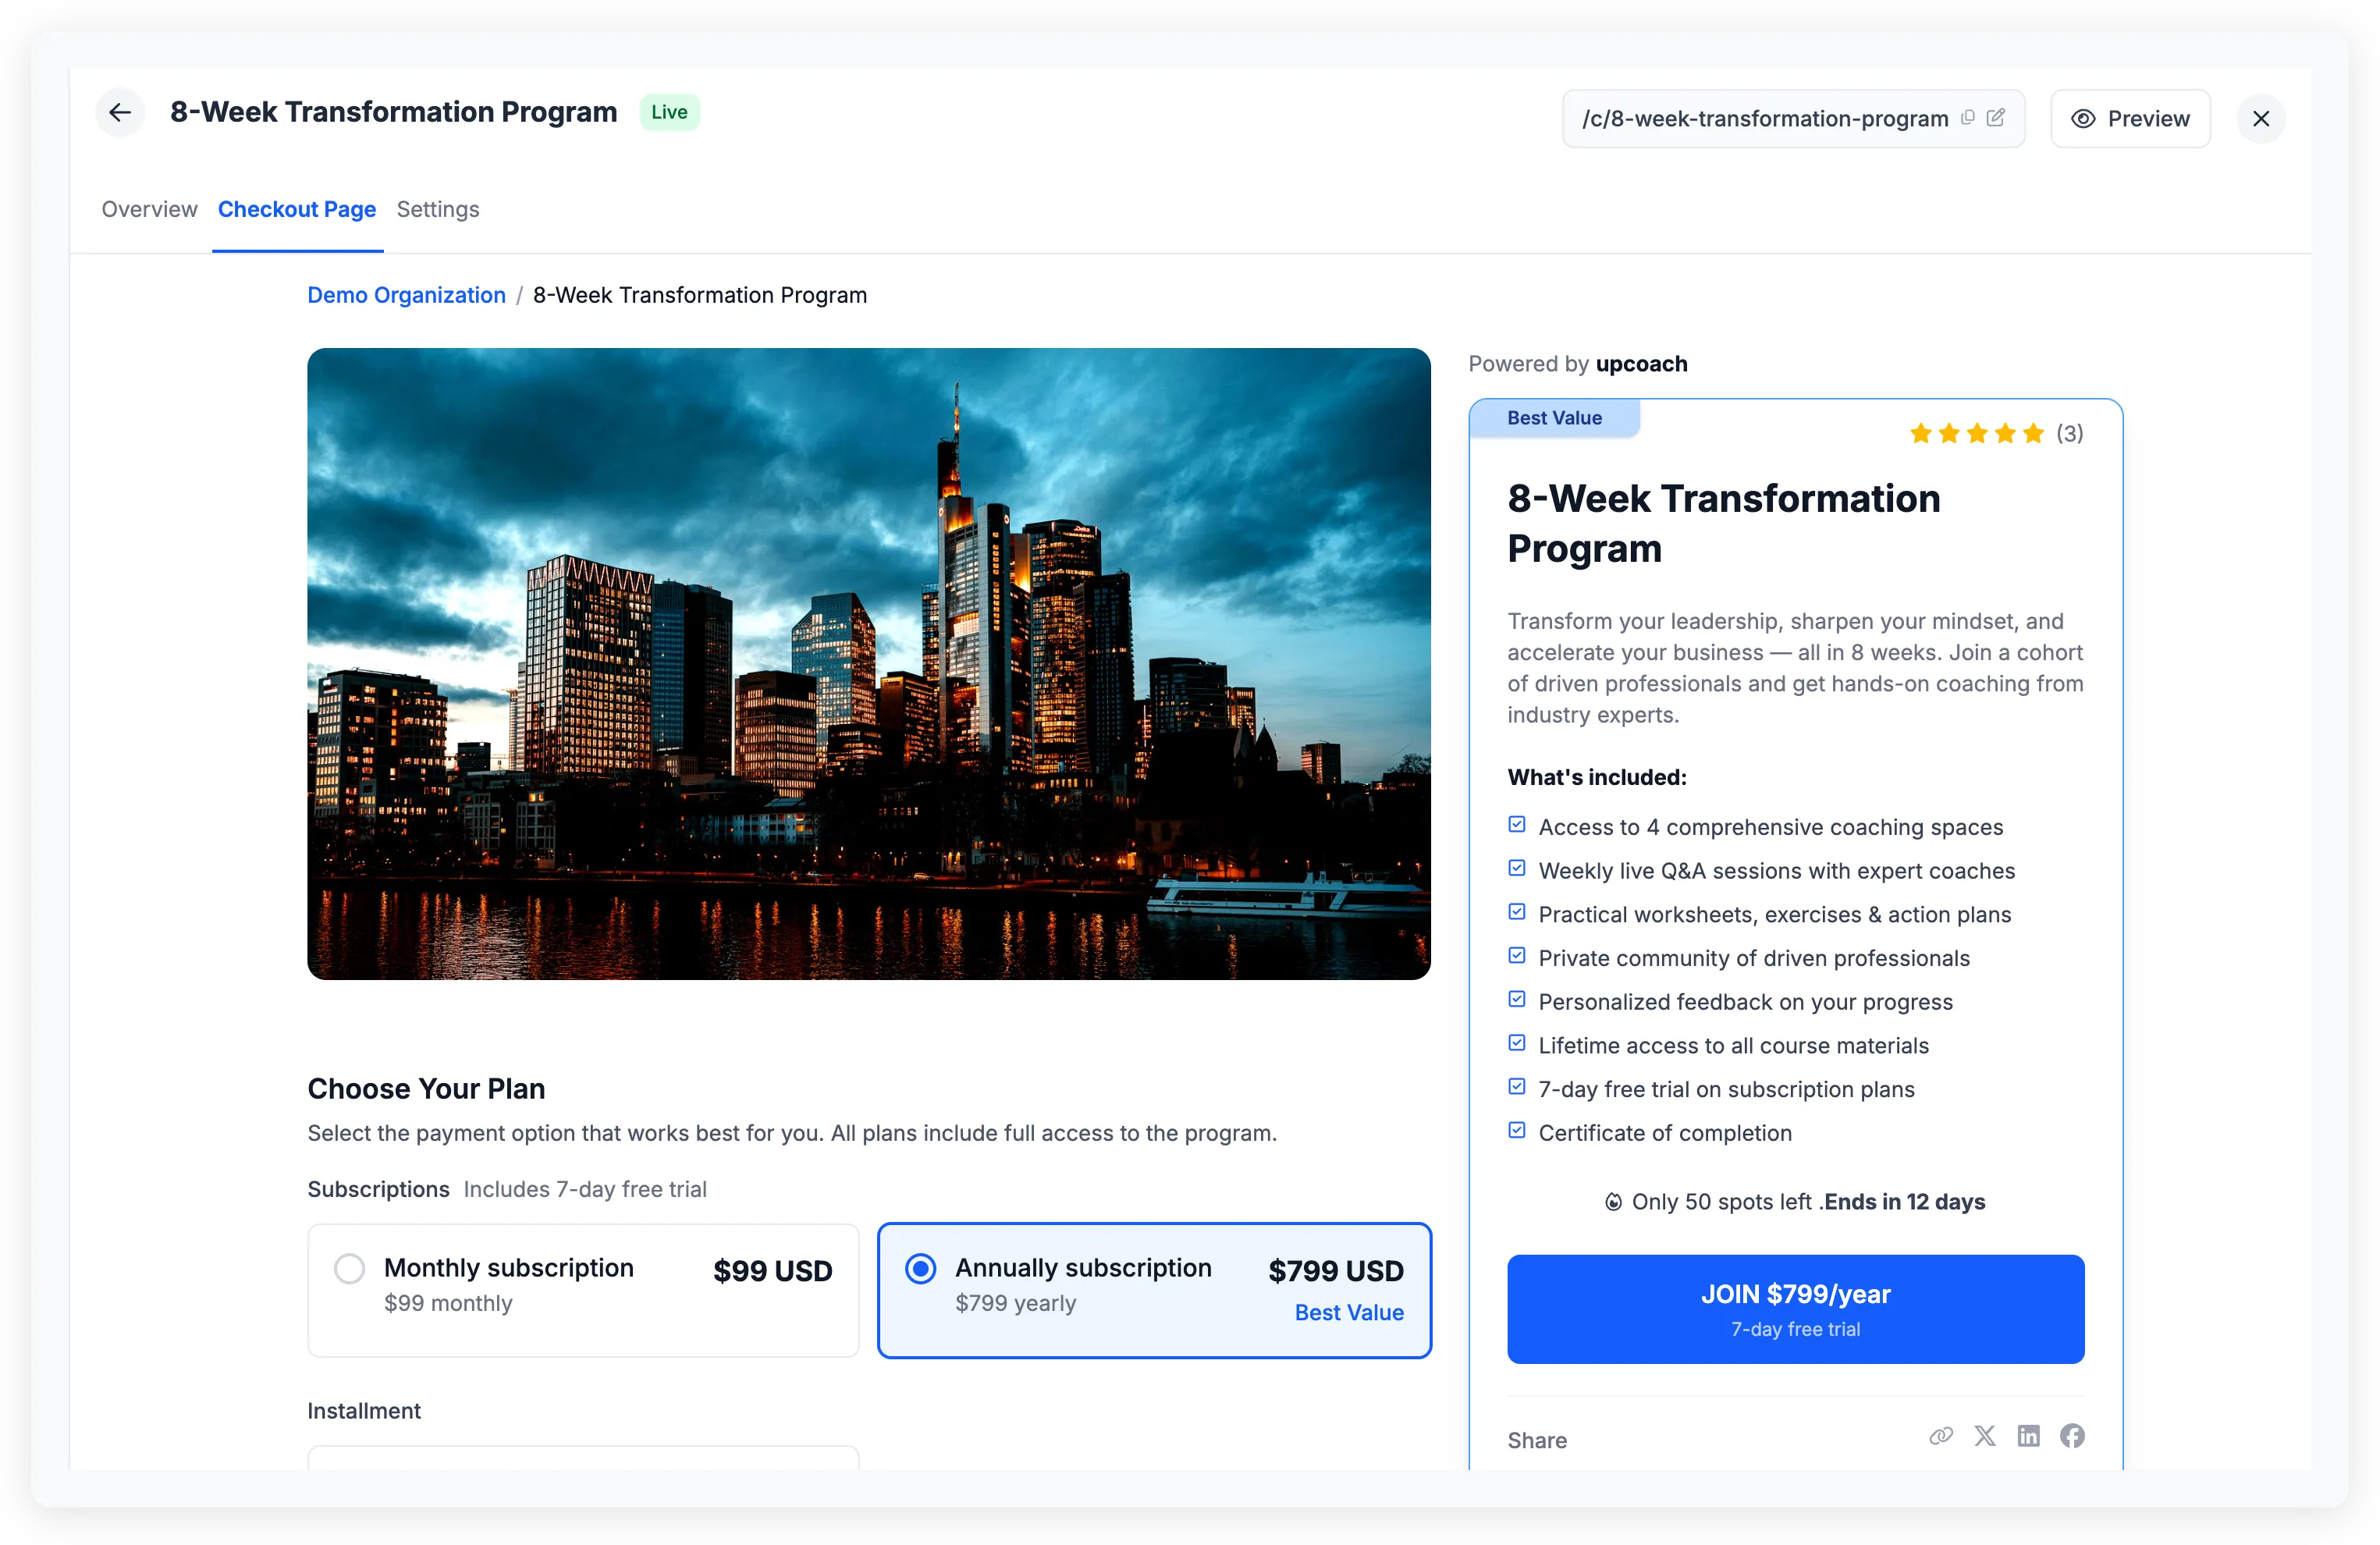Click the eye icon on the Preview button
The height and width of the screenshot is (1545, 2380).
(x=2084, y=118)
